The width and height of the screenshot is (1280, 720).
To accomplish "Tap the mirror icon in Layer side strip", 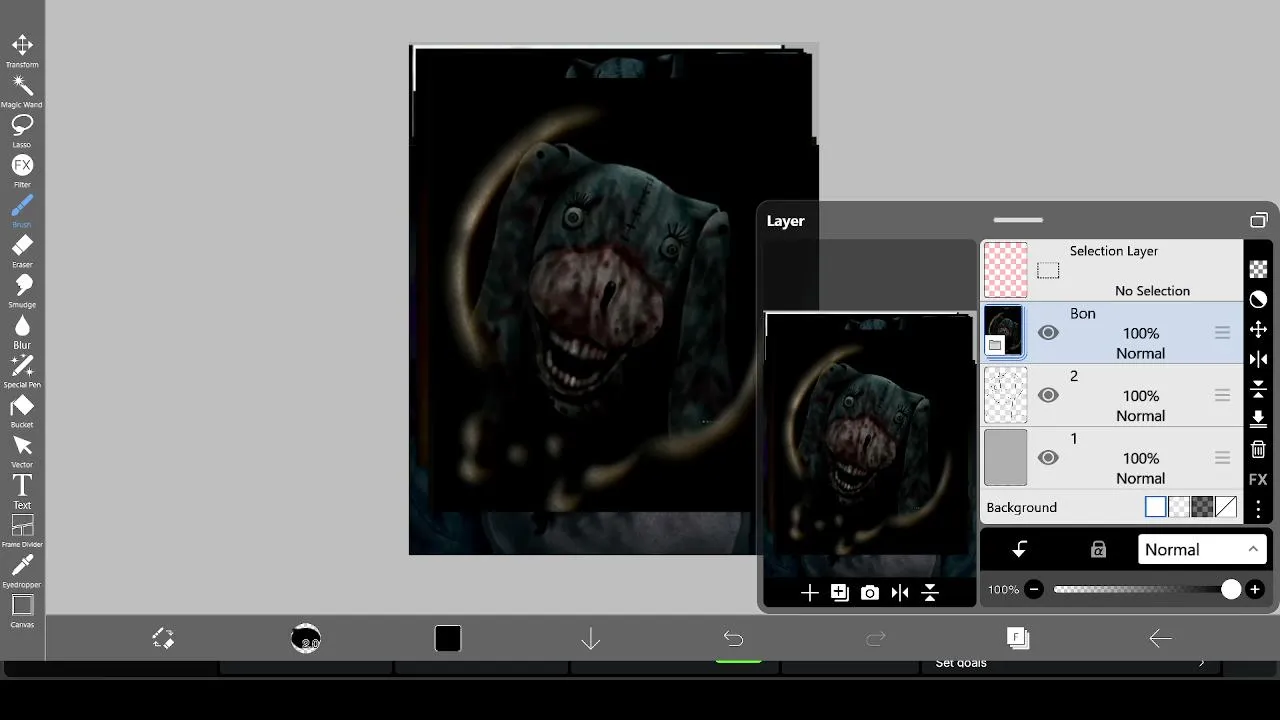I will [x=1259, y=359].
